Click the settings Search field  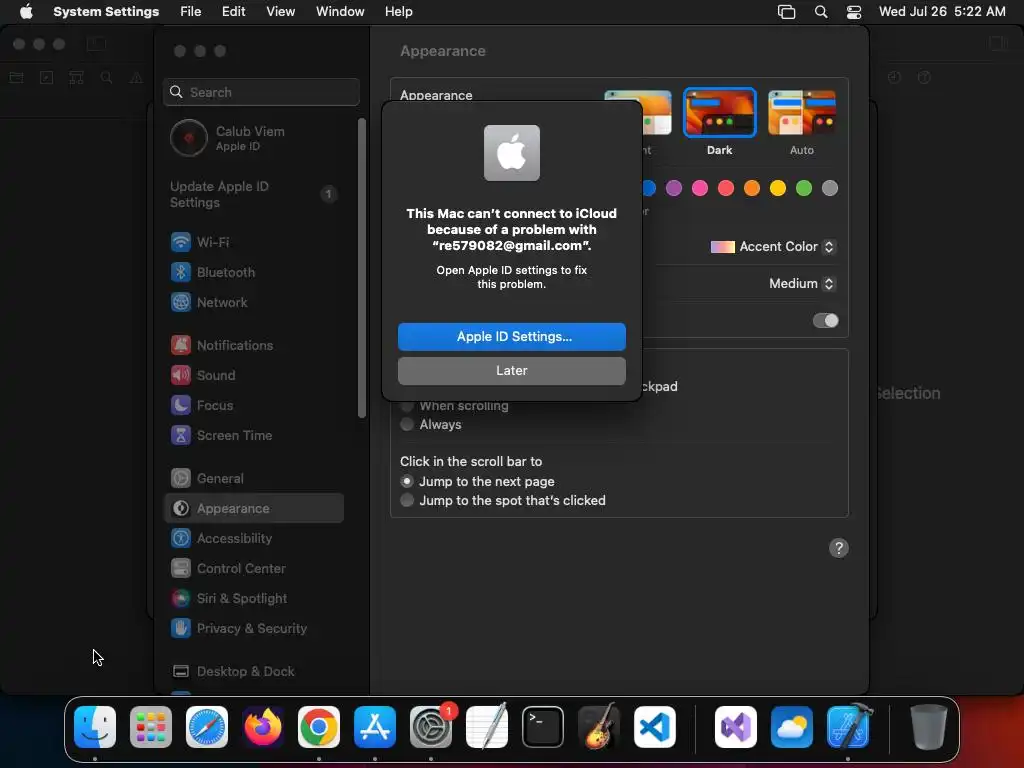(x=261, y=92)
